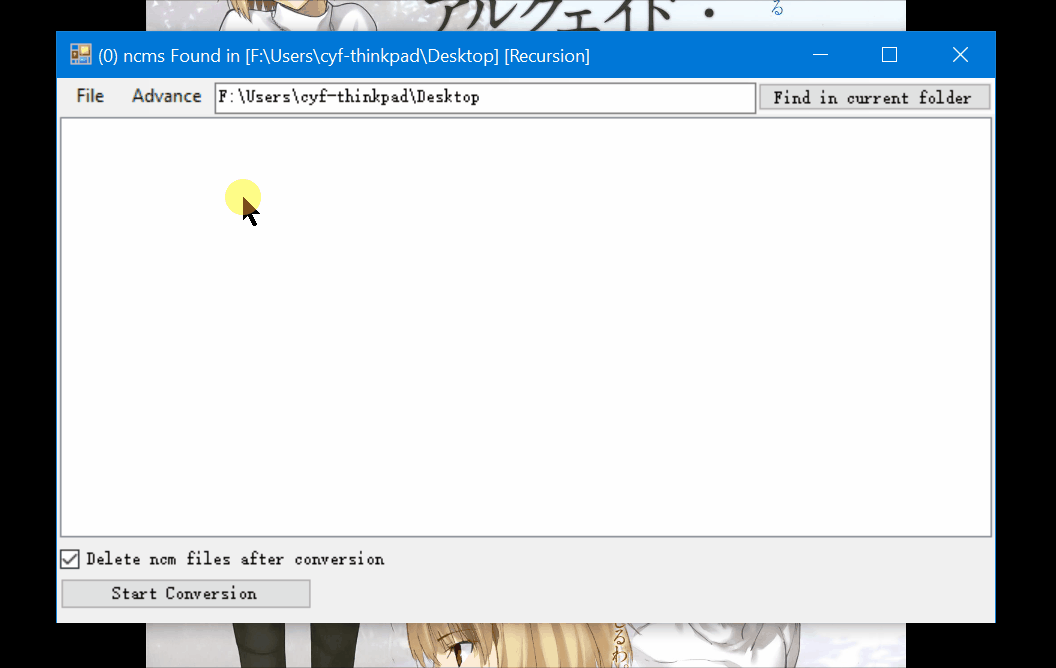Click the application icon in the title bar
The height and width of the screenshot is (668, 1056).
80,55
